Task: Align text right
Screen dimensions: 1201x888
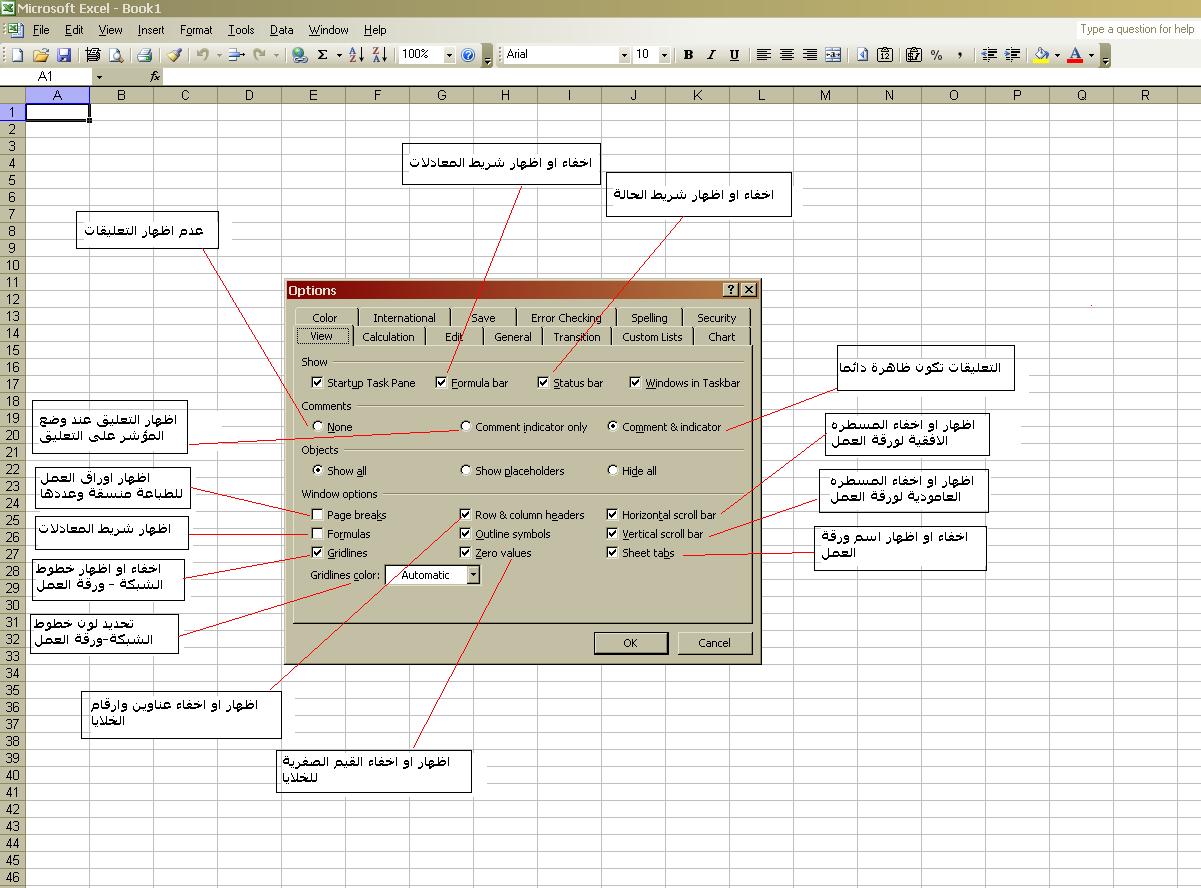Action: coord(810,55)
